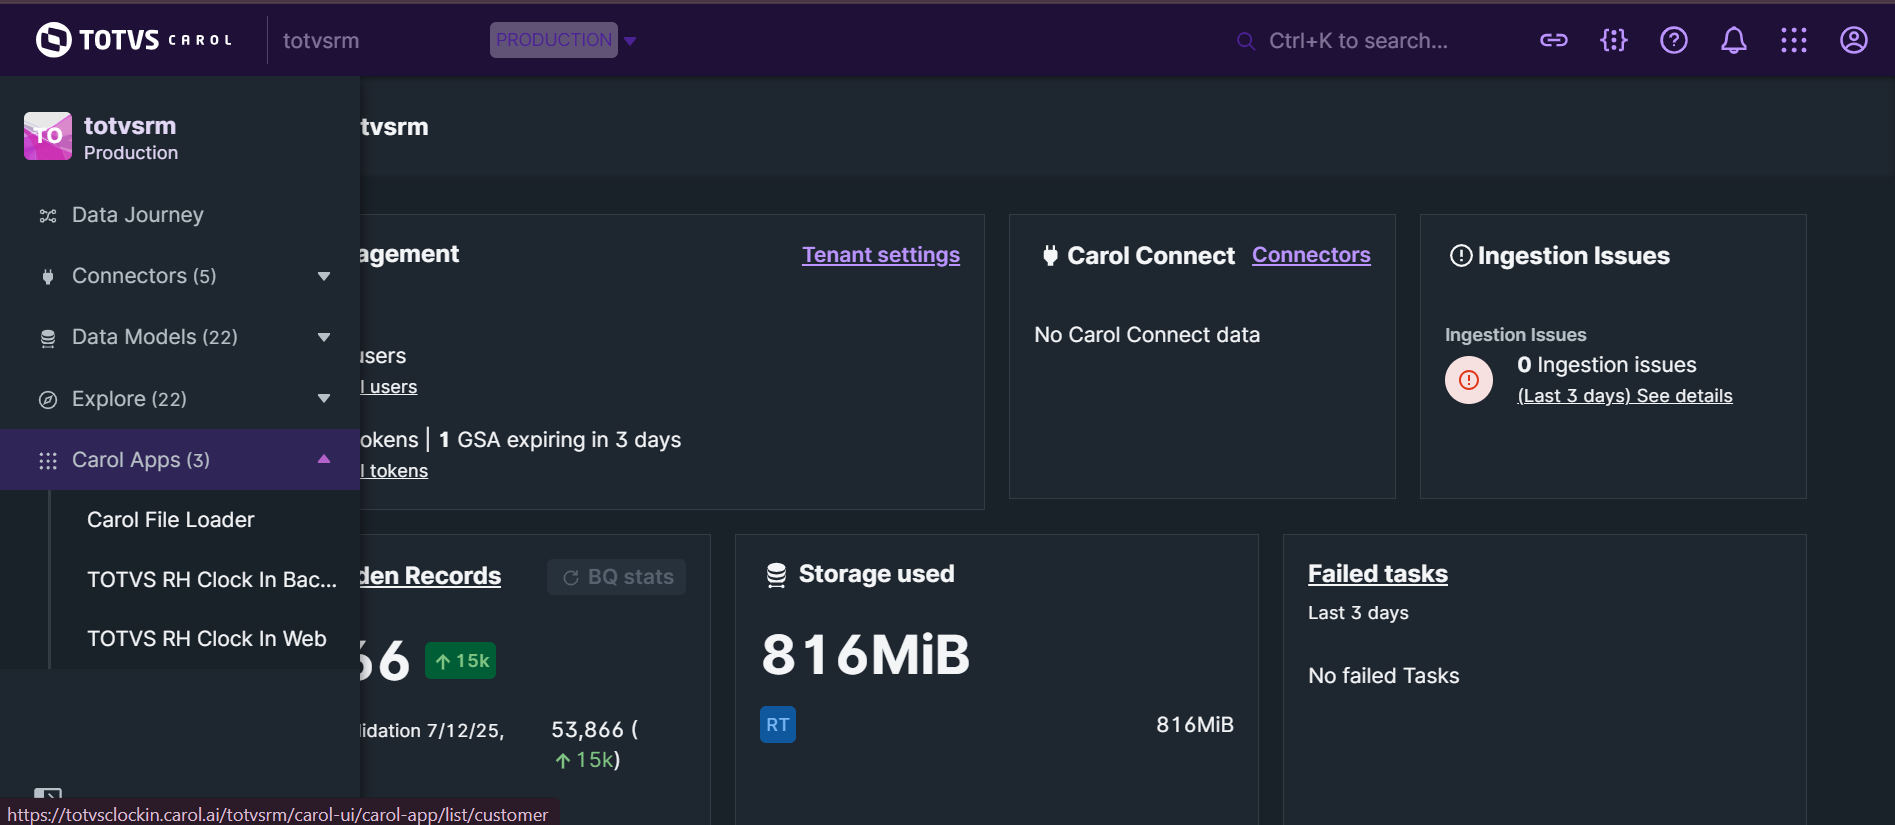
Task: Open the PRODUCTION environment dropdown
Action: (x=564, y=40)
